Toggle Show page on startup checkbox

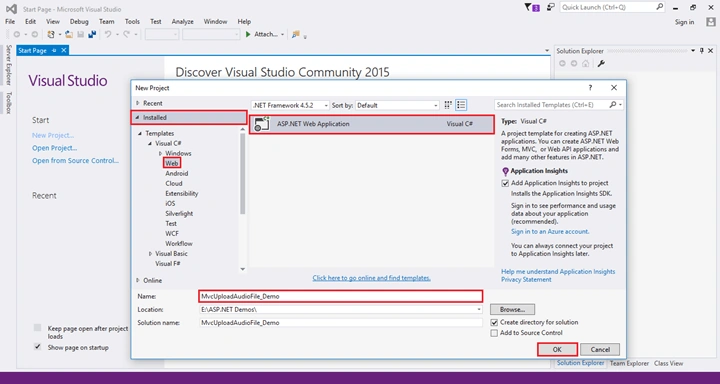pyautogui.click(x=37, y=347)
